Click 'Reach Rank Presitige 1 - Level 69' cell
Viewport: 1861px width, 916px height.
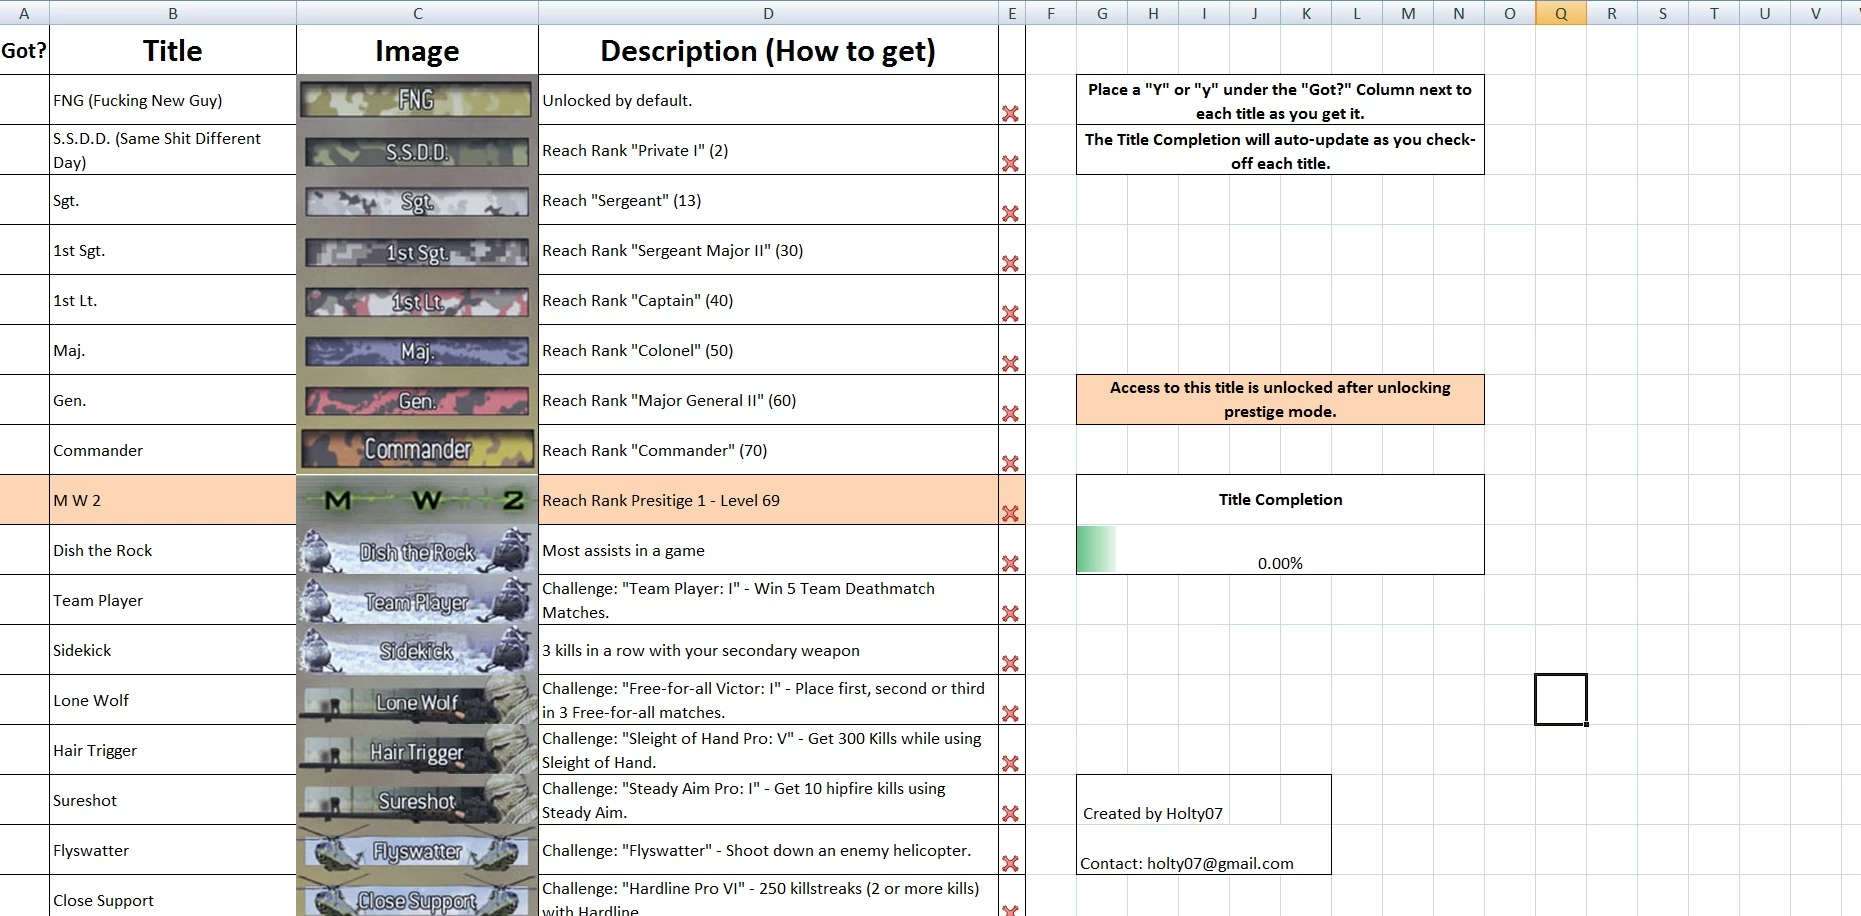[x=768, y=500]
